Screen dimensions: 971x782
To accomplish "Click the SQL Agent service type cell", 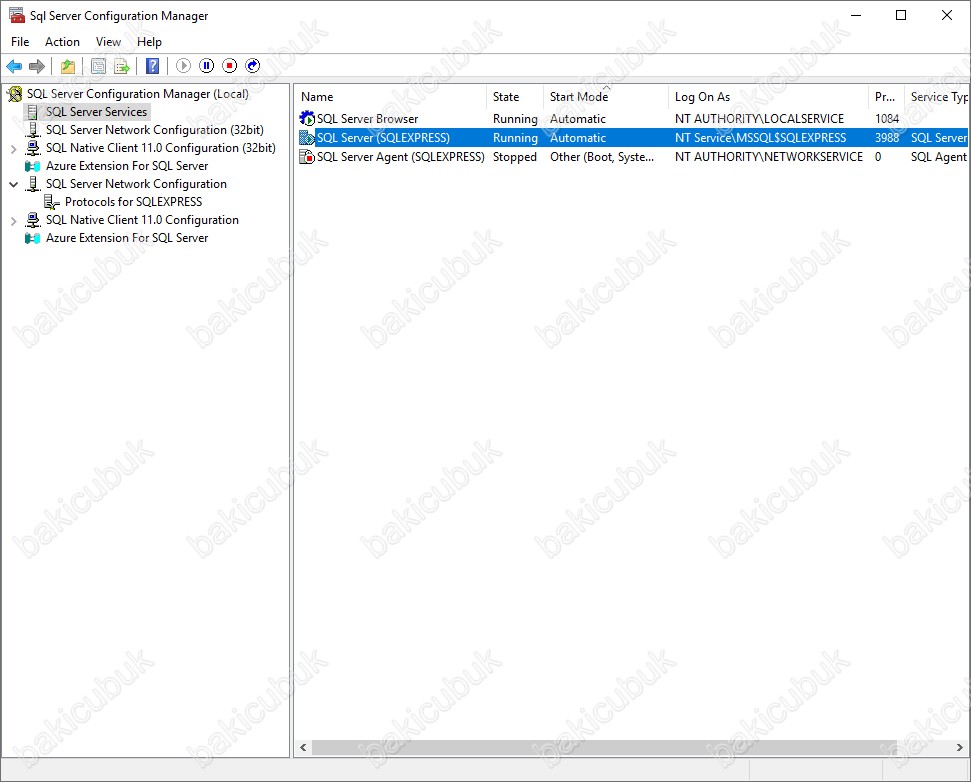I will pos(938,157).
